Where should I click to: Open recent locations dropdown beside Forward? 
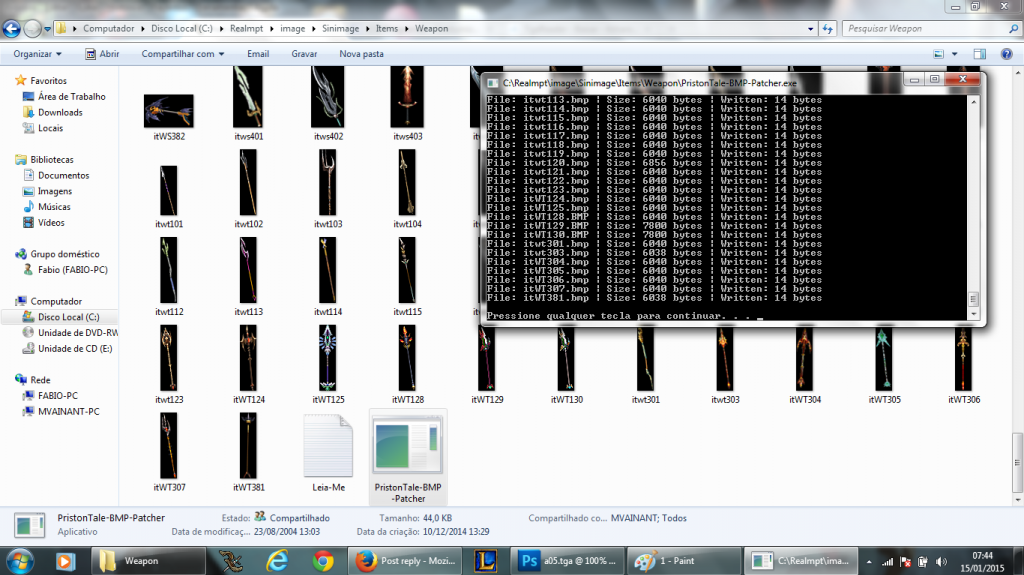click(x=47, y=29)
